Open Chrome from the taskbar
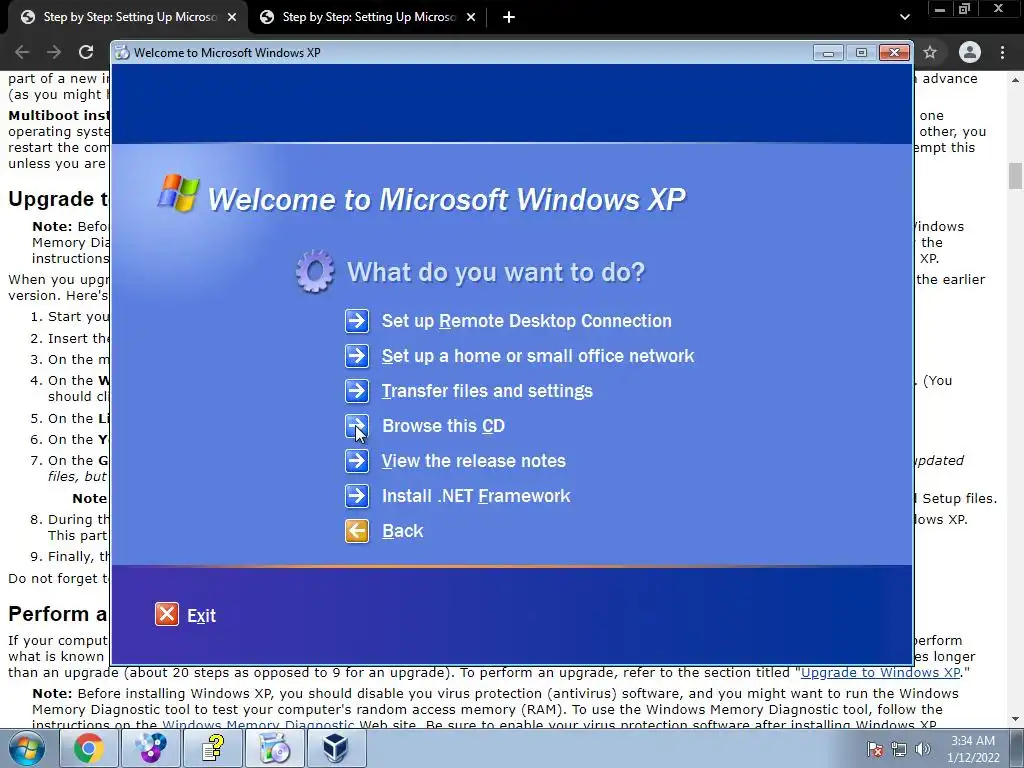 89,748
